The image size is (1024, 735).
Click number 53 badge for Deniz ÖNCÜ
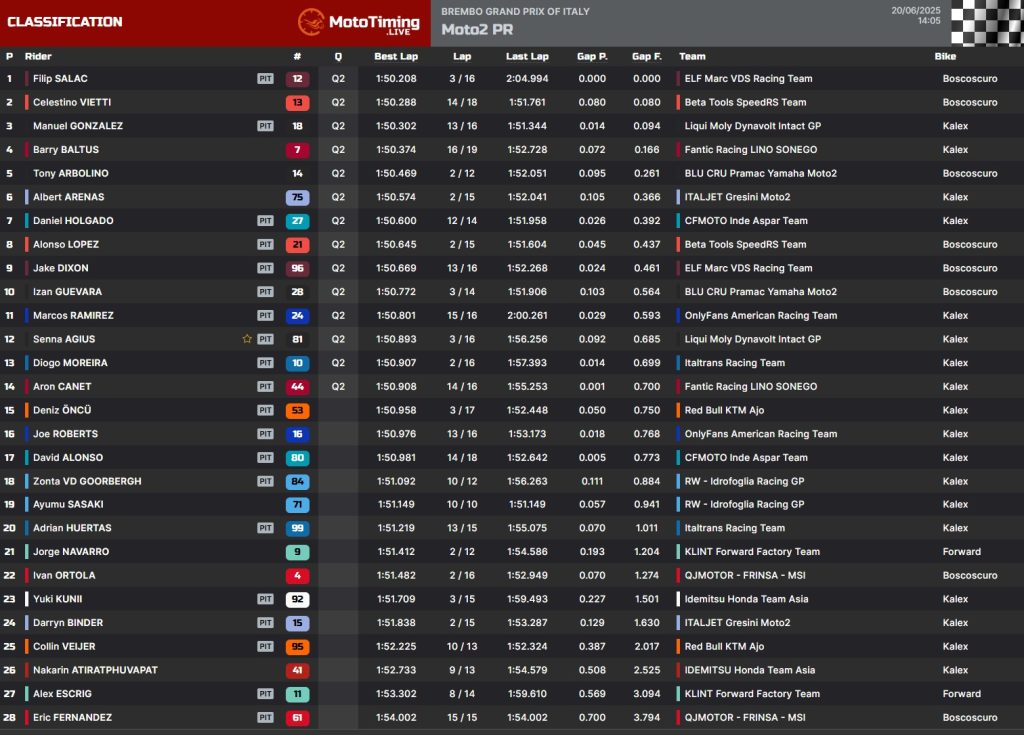[297, 410]
